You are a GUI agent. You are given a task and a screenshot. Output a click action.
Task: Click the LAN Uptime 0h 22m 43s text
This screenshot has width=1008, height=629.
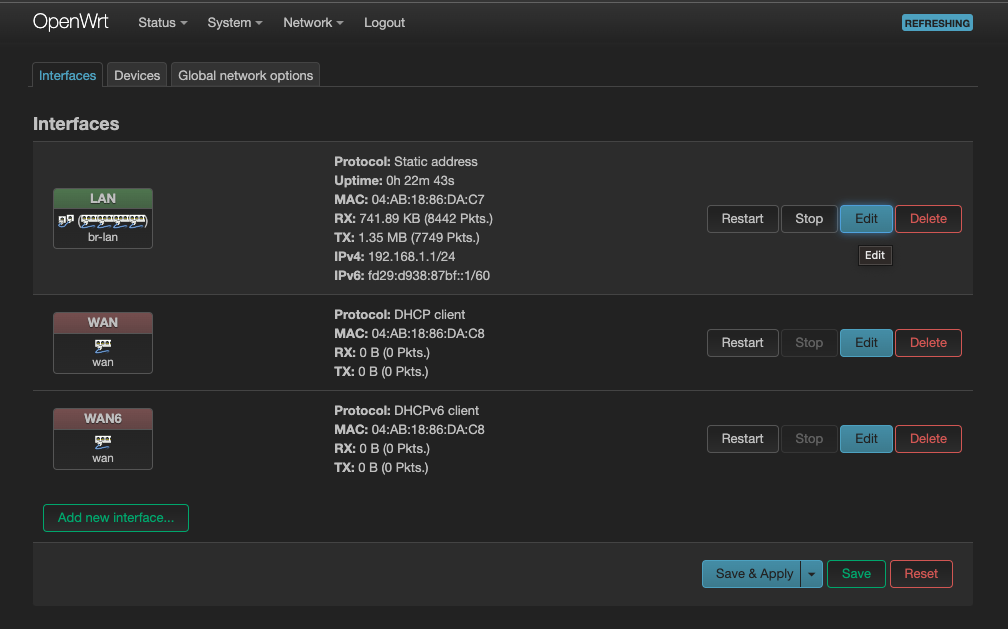pos(394,181)
